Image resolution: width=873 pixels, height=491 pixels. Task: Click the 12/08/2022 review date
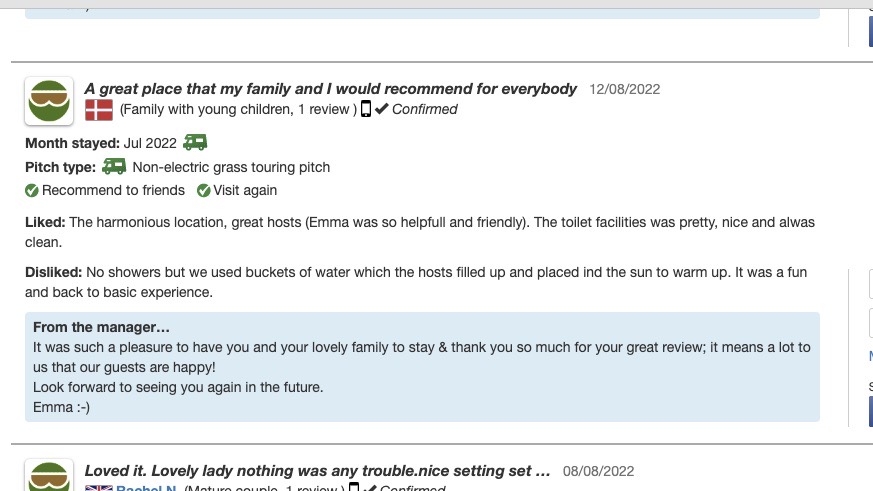(x=625, y=89)
